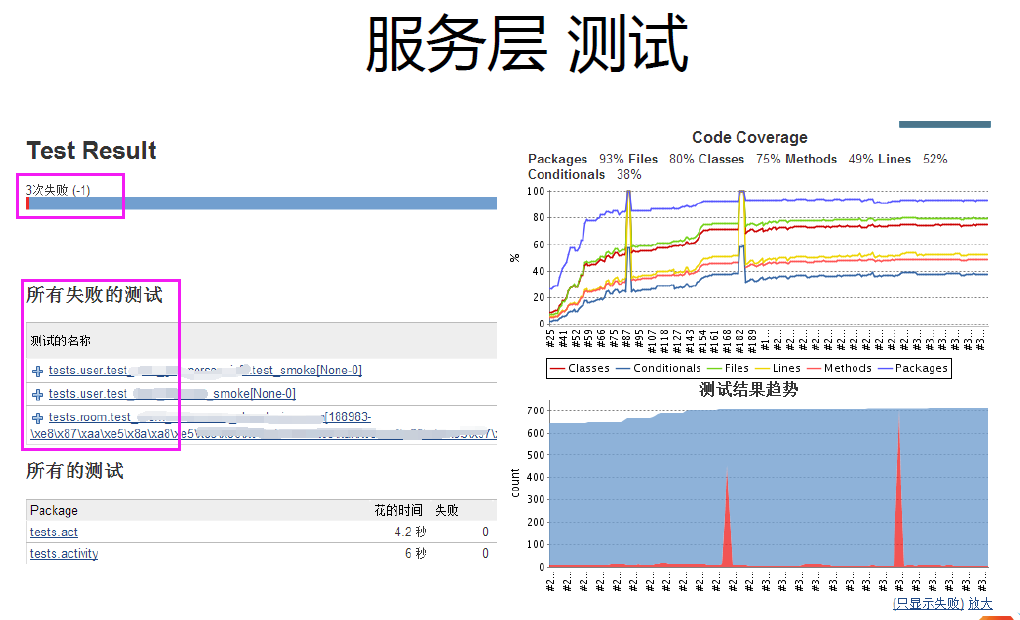Click failure count 0 for tests.act
Screen dimensions: 1020x620
(485, 532)
